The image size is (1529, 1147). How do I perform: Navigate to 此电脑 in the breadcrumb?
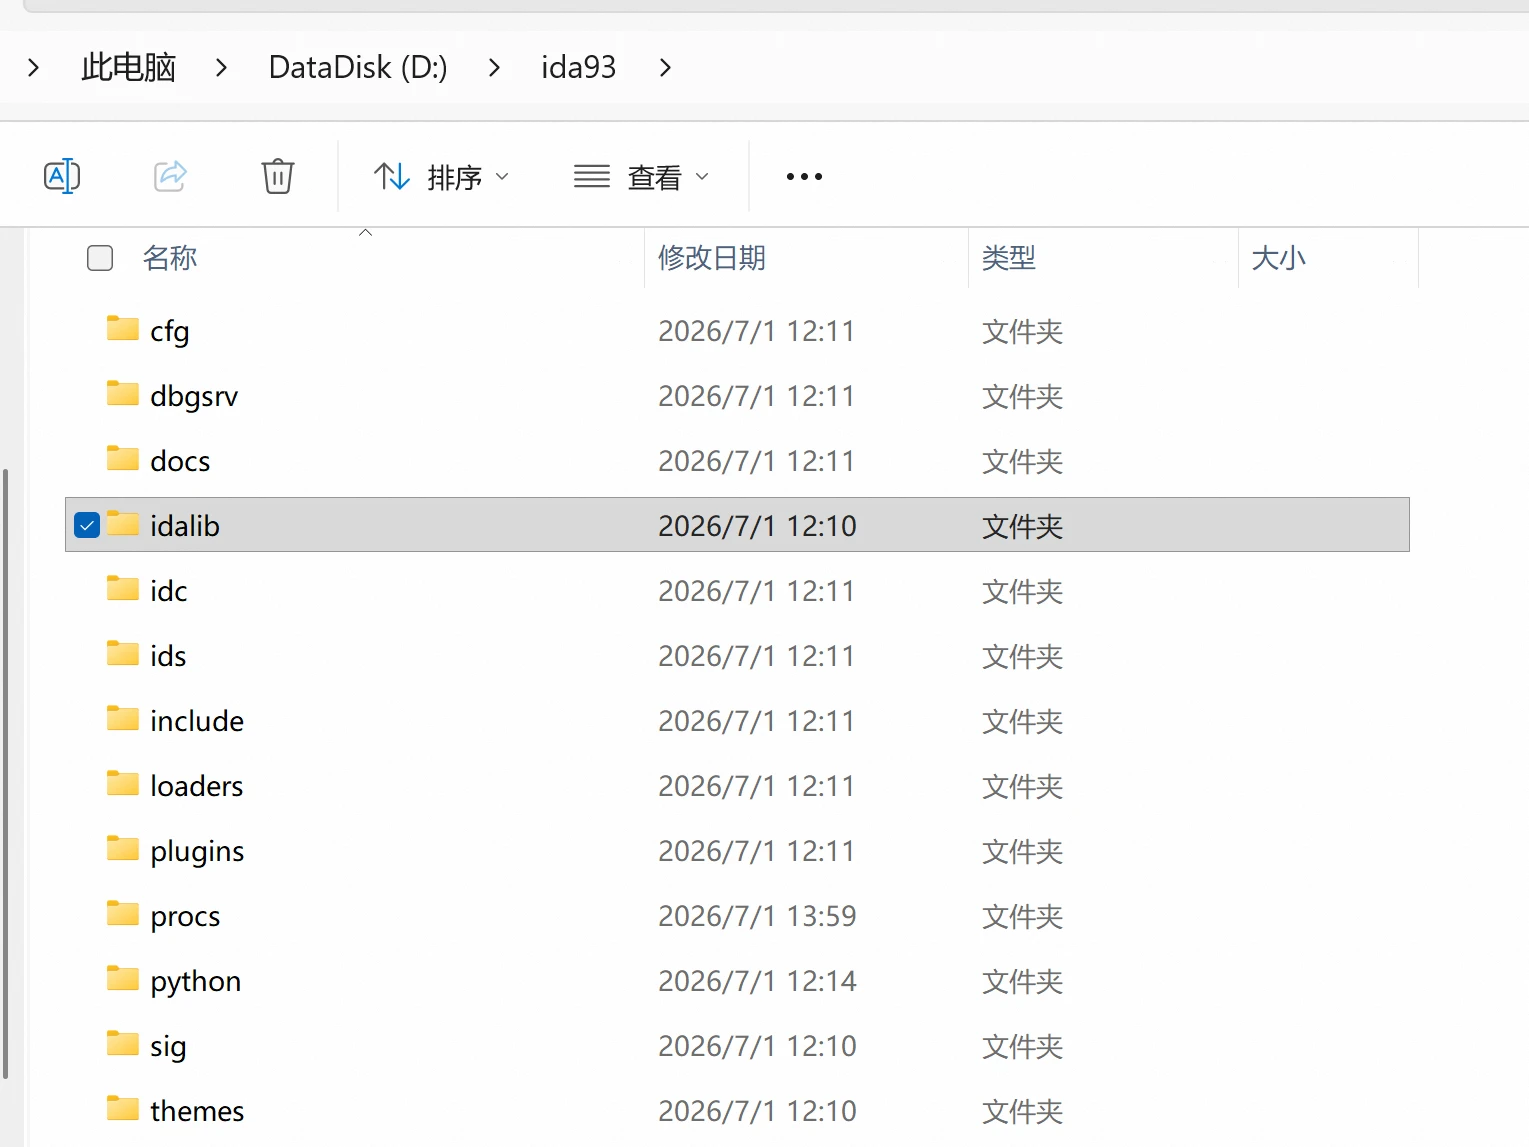pos(128,68)
